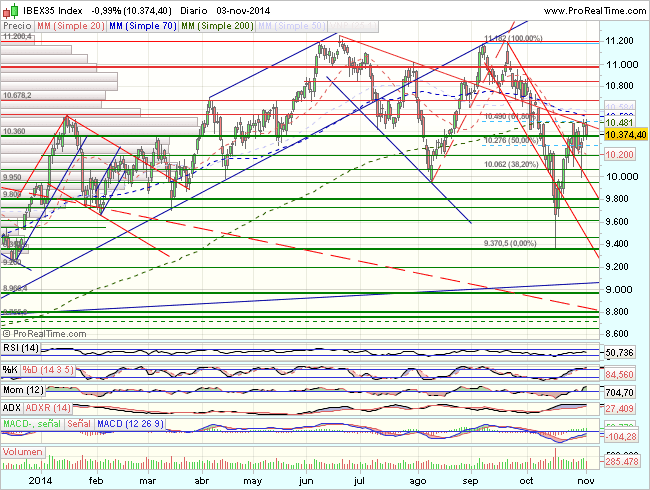Select the MACD (12 26 9) label
This screenshot has width=650, height=490.
coord(130,424)
